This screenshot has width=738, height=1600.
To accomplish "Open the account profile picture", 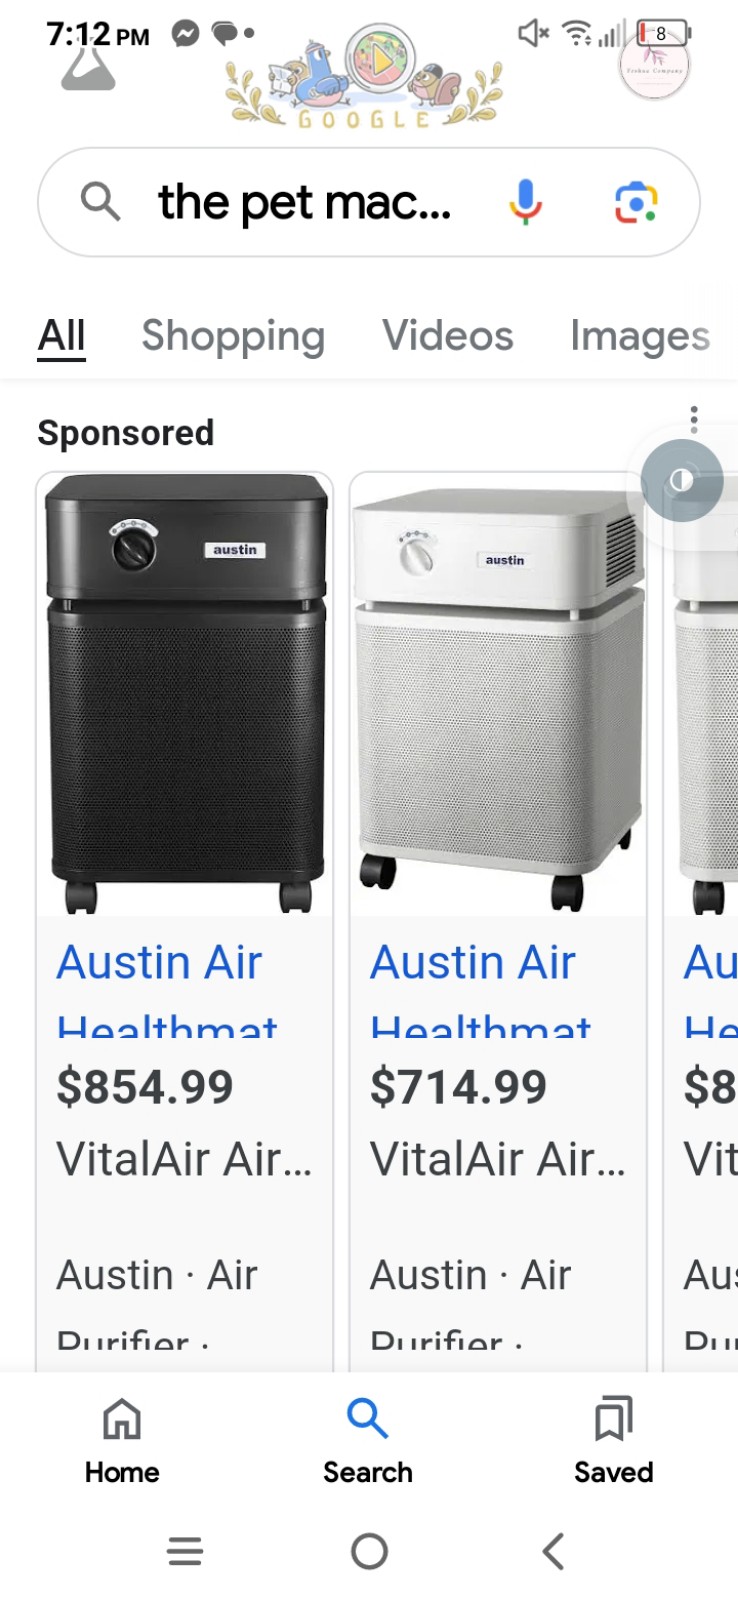I will tap(654, 65).
